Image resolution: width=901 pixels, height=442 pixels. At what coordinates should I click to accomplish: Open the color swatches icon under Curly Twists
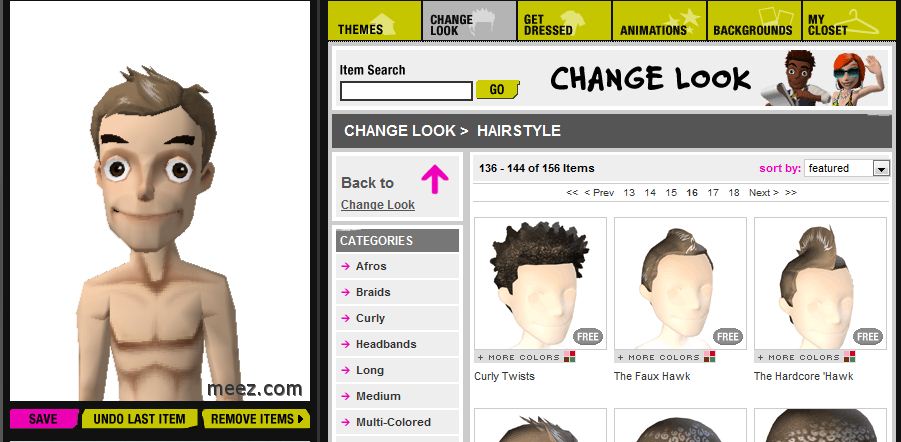569,357
